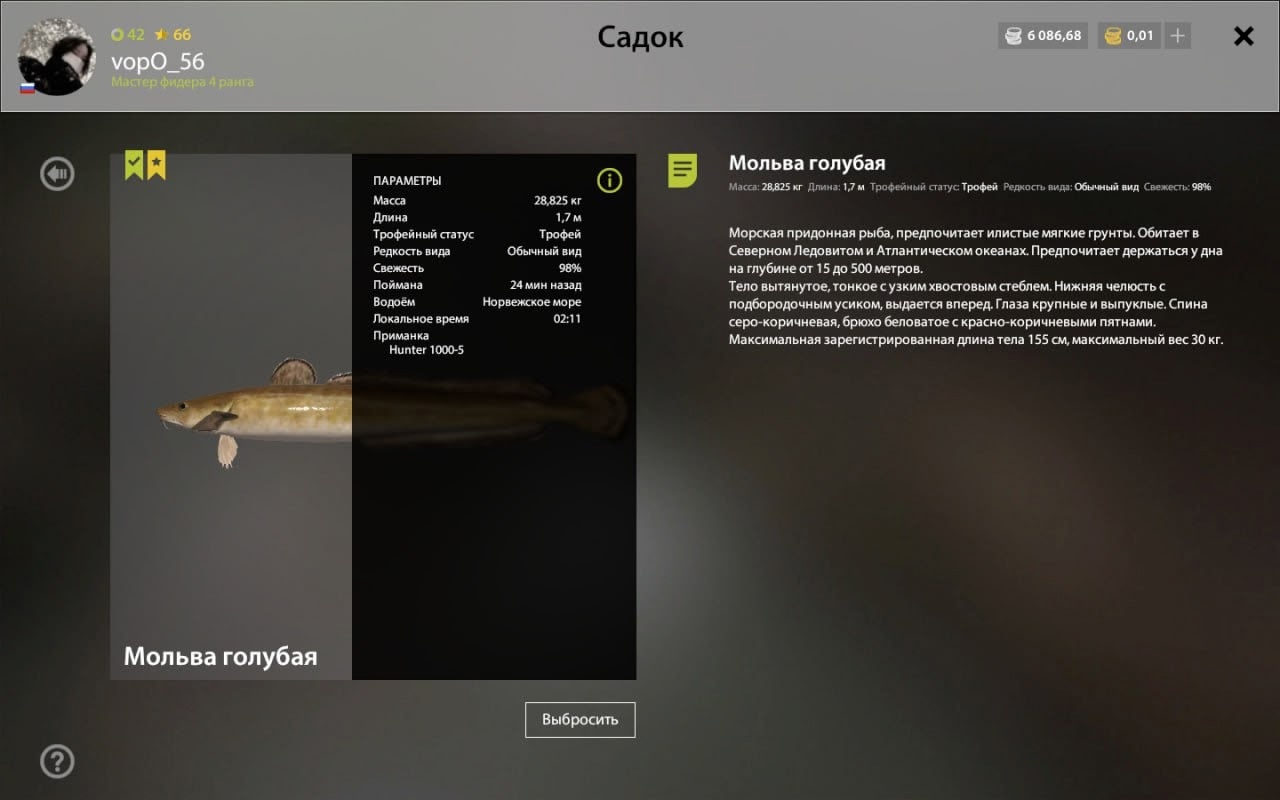
Task: Open the help question mark icon
Action: coord(57,761)
